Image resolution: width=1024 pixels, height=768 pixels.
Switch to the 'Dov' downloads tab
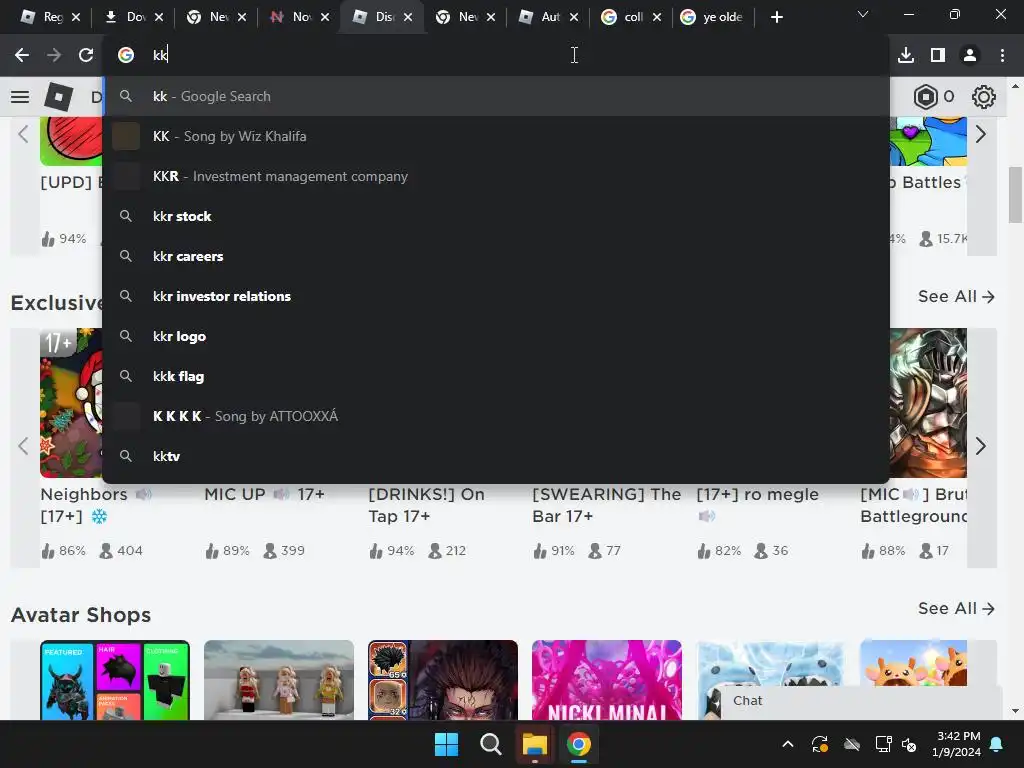pyautogui.click(x=127, y=18)
